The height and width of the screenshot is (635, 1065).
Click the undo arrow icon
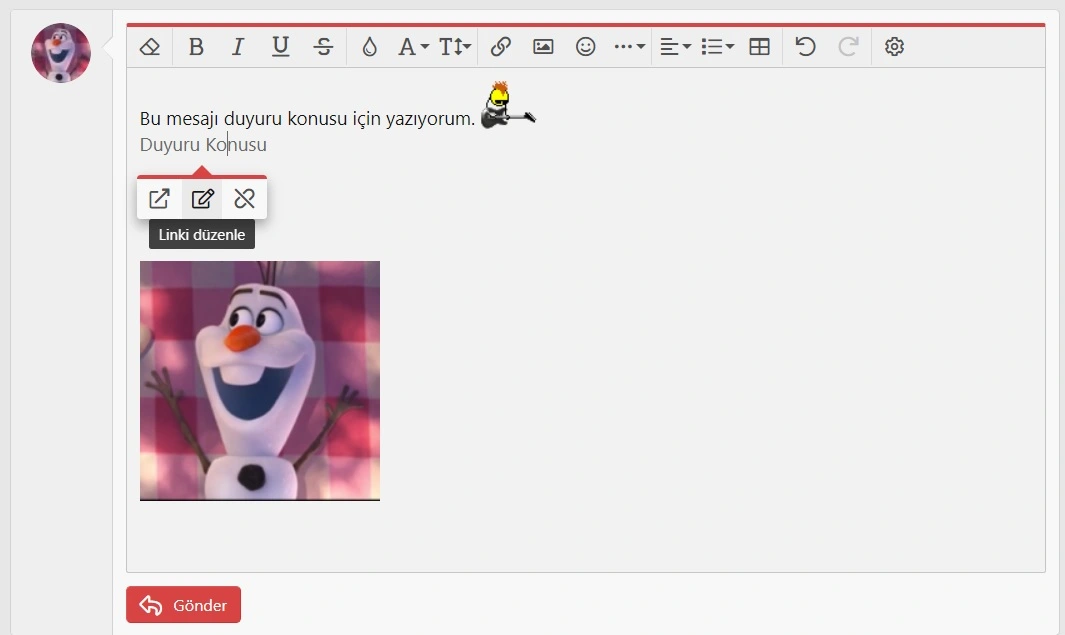[806, 47]
